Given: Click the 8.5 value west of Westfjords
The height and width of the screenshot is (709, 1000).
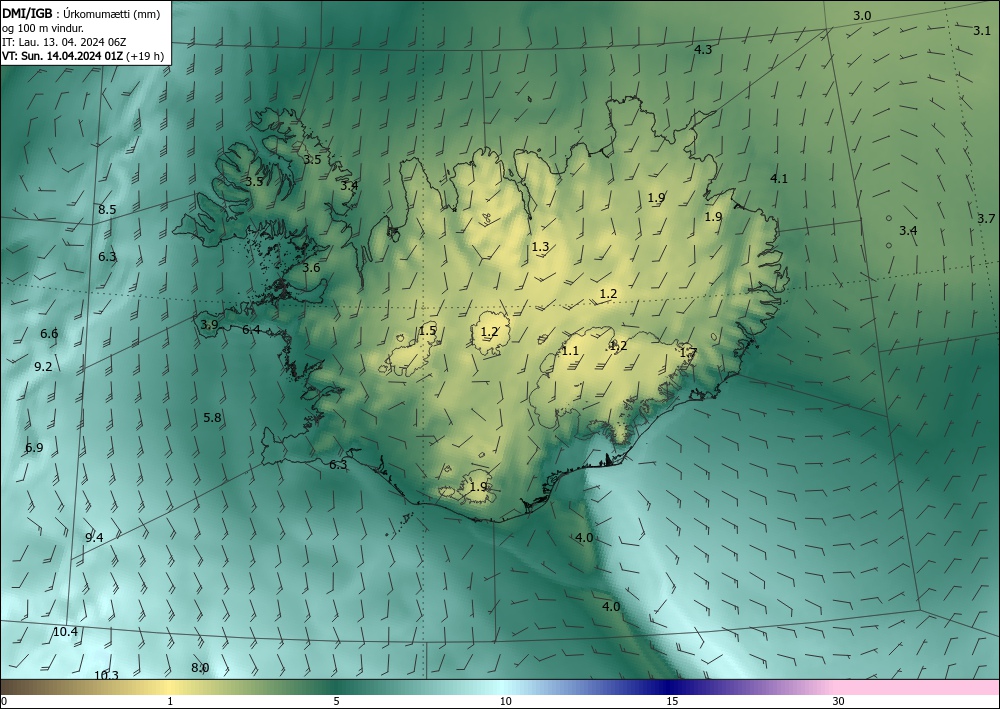Looking at the screenshot, I should click(x=107, y=210).
